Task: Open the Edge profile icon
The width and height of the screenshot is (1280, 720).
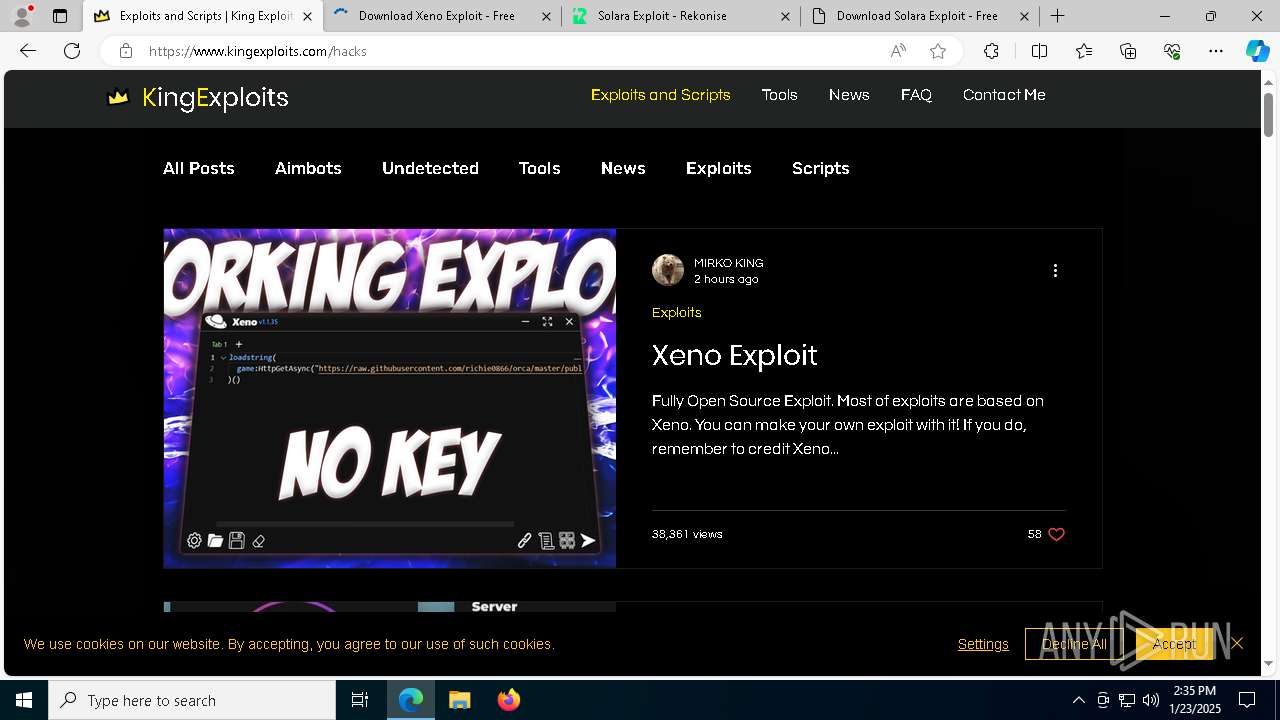Action: (x=22, y=16)
